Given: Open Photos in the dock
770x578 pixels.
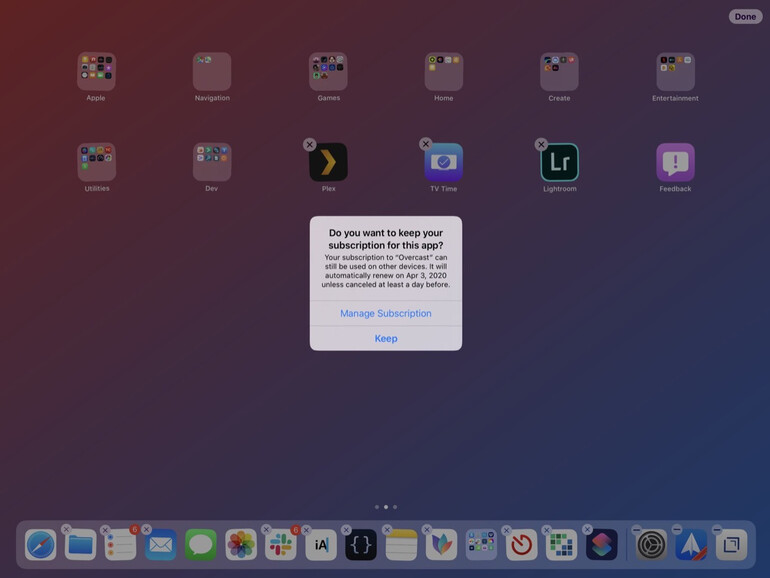Looking at the screenshot, I should (x=241, y=545).
